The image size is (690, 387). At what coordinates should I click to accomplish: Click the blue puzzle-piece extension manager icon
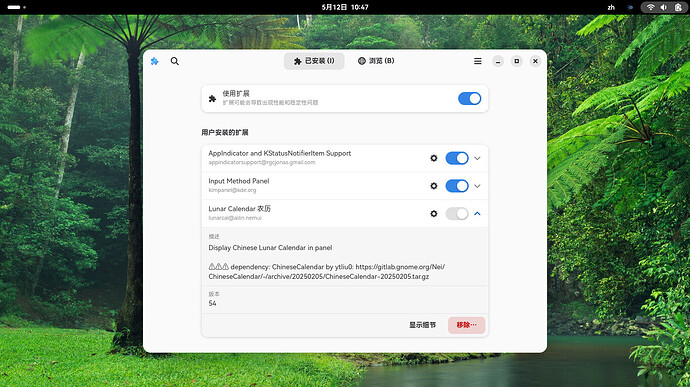point(154,61)
